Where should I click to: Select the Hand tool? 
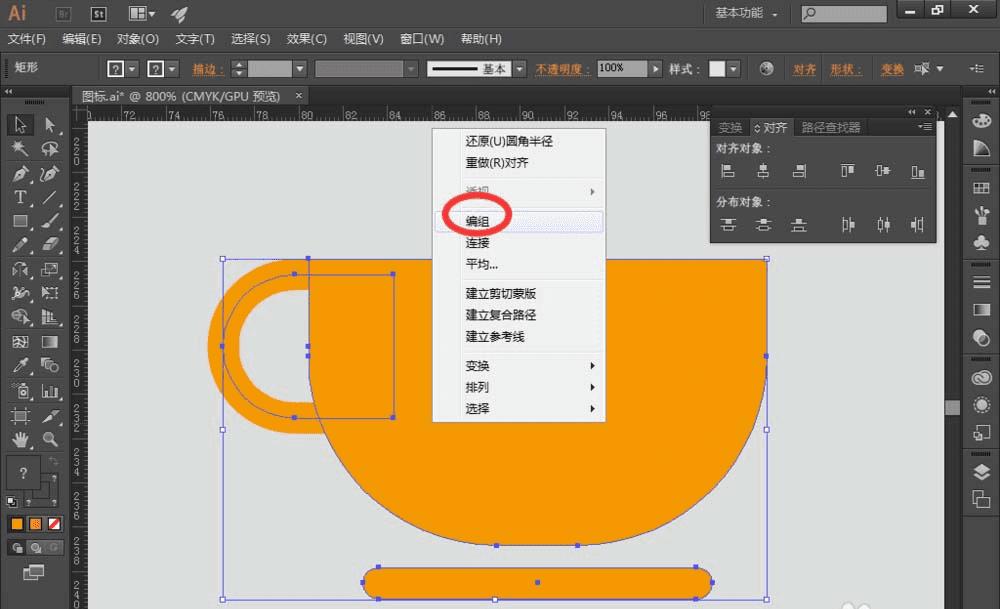(20, 440)
